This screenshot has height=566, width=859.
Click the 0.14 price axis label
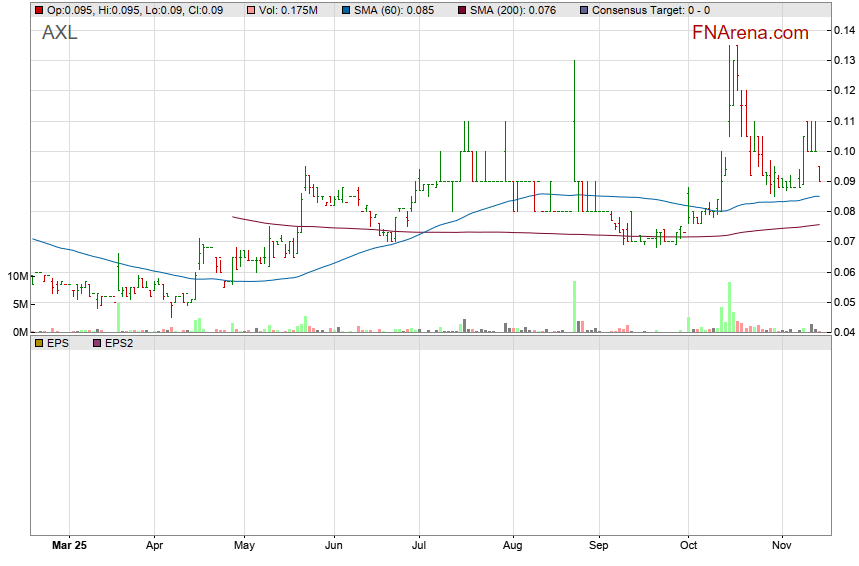[843, 31]
